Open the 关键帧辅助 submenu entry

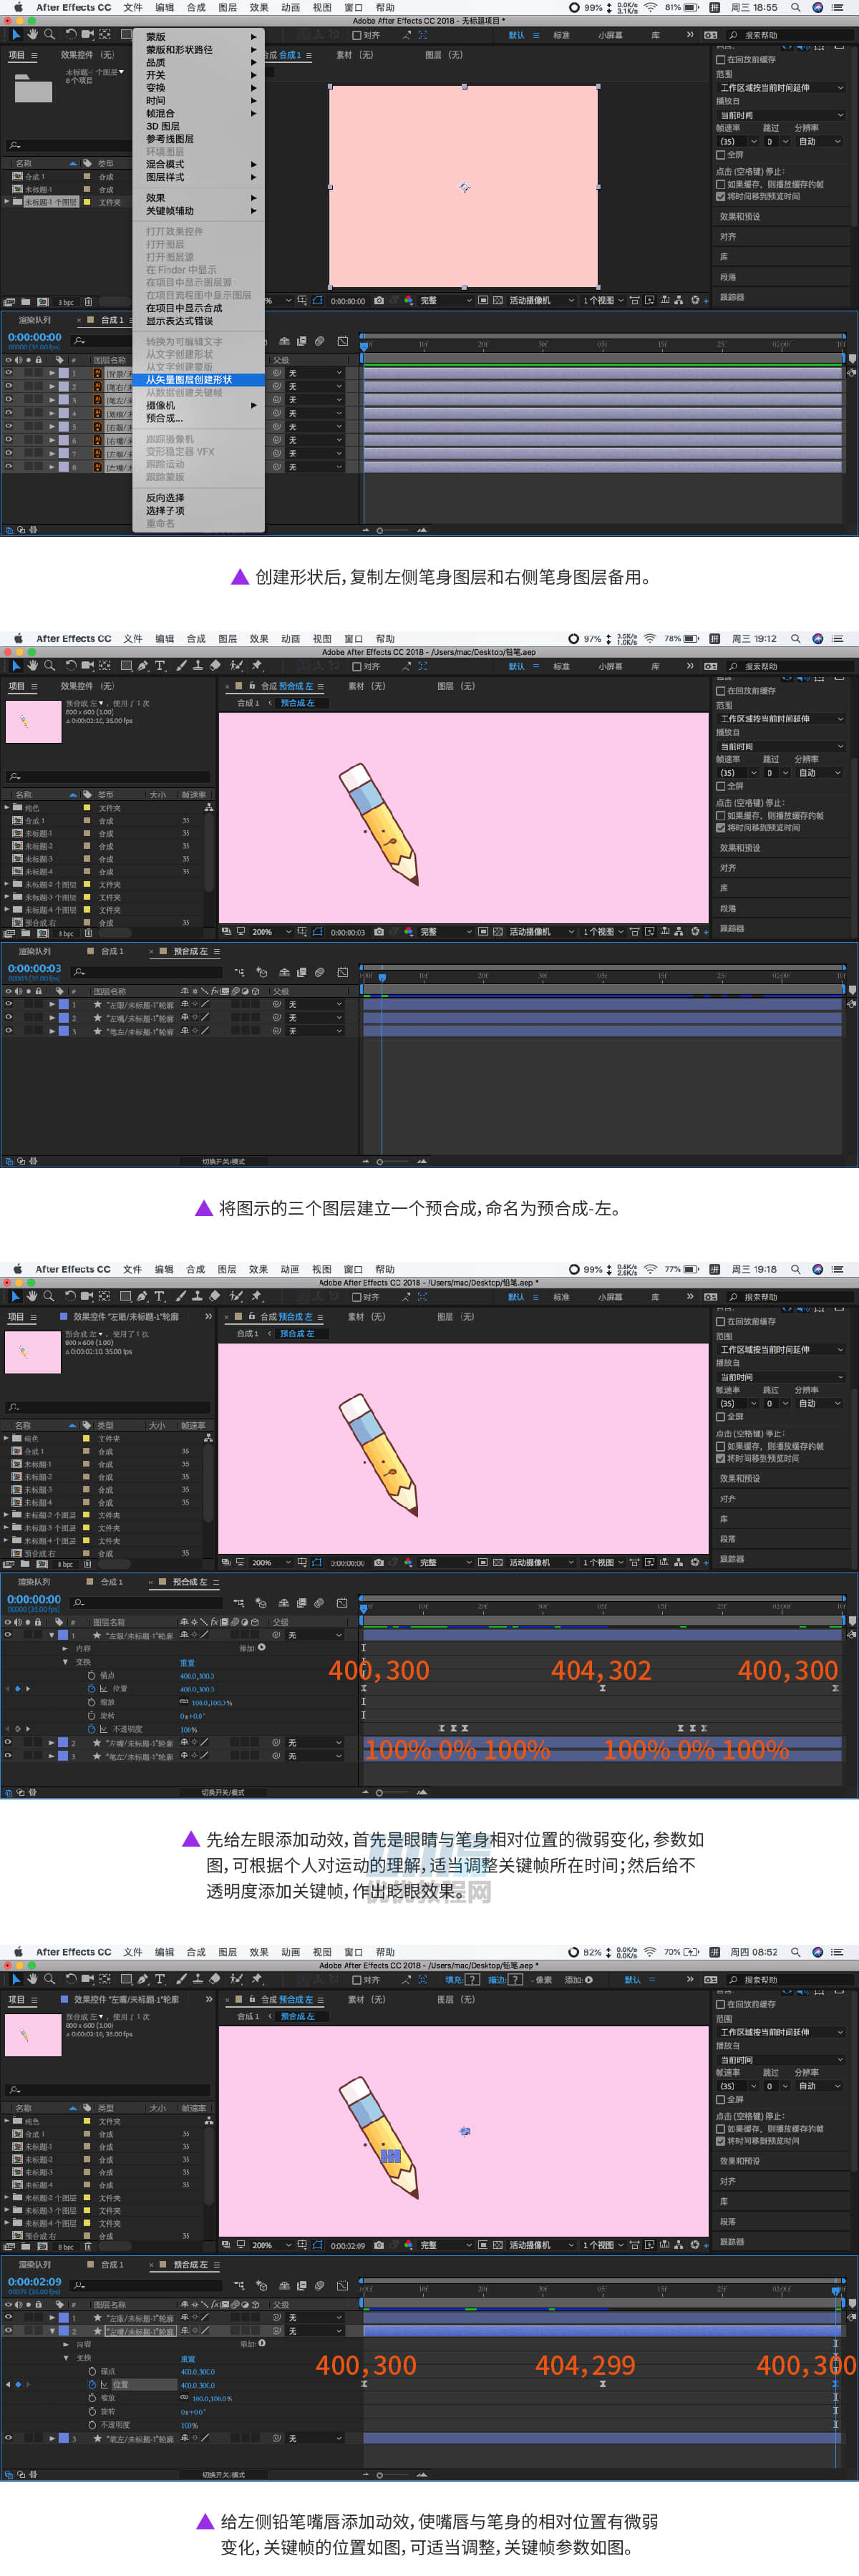point(198,211)
